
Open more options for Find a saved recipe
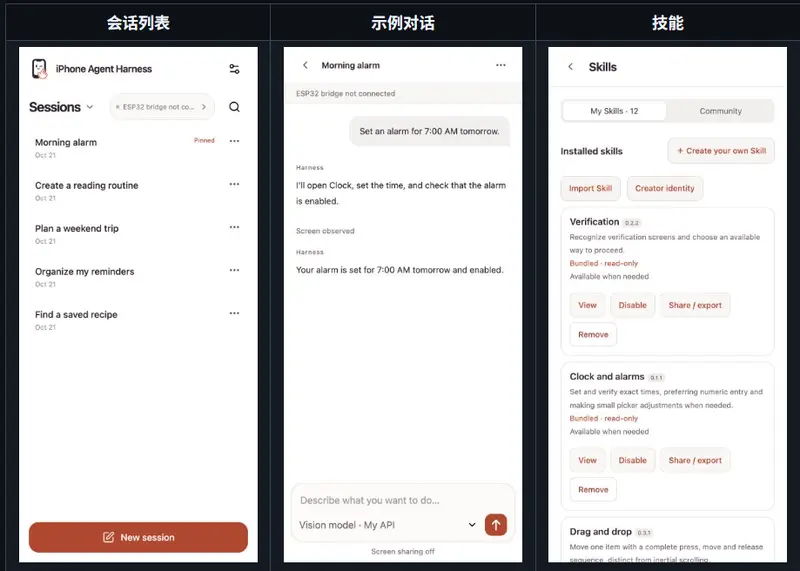(x=234, y=313)
